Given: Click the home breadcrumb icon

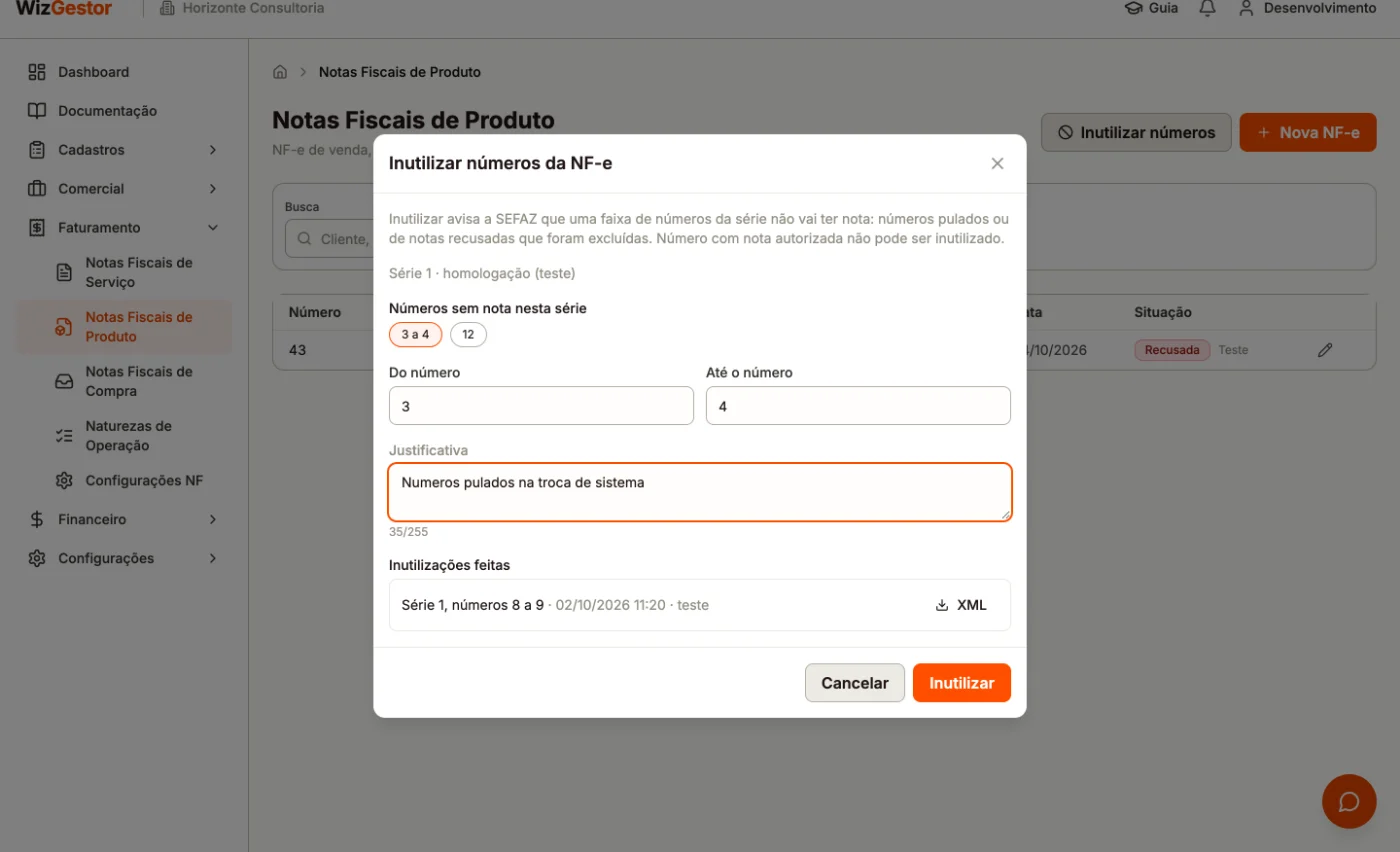Looking at the screenshot, I should tap(280, 72).
